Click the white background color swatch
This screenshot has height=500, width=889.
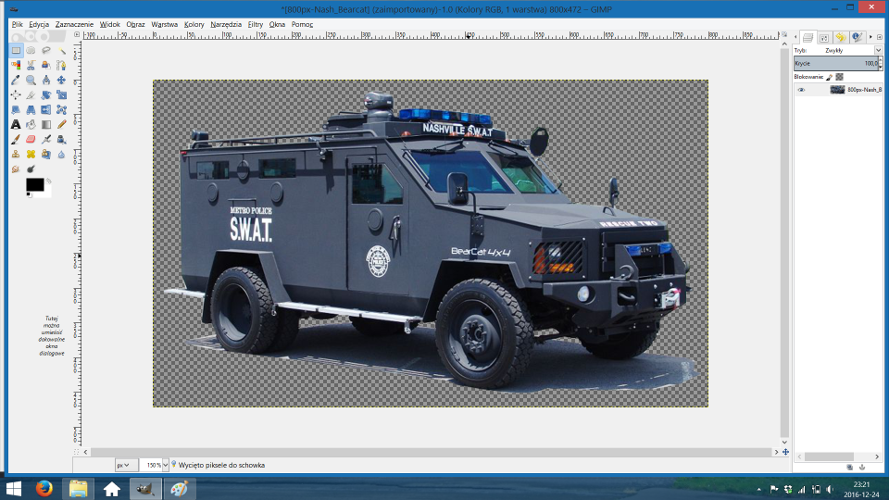click(46, 192)
